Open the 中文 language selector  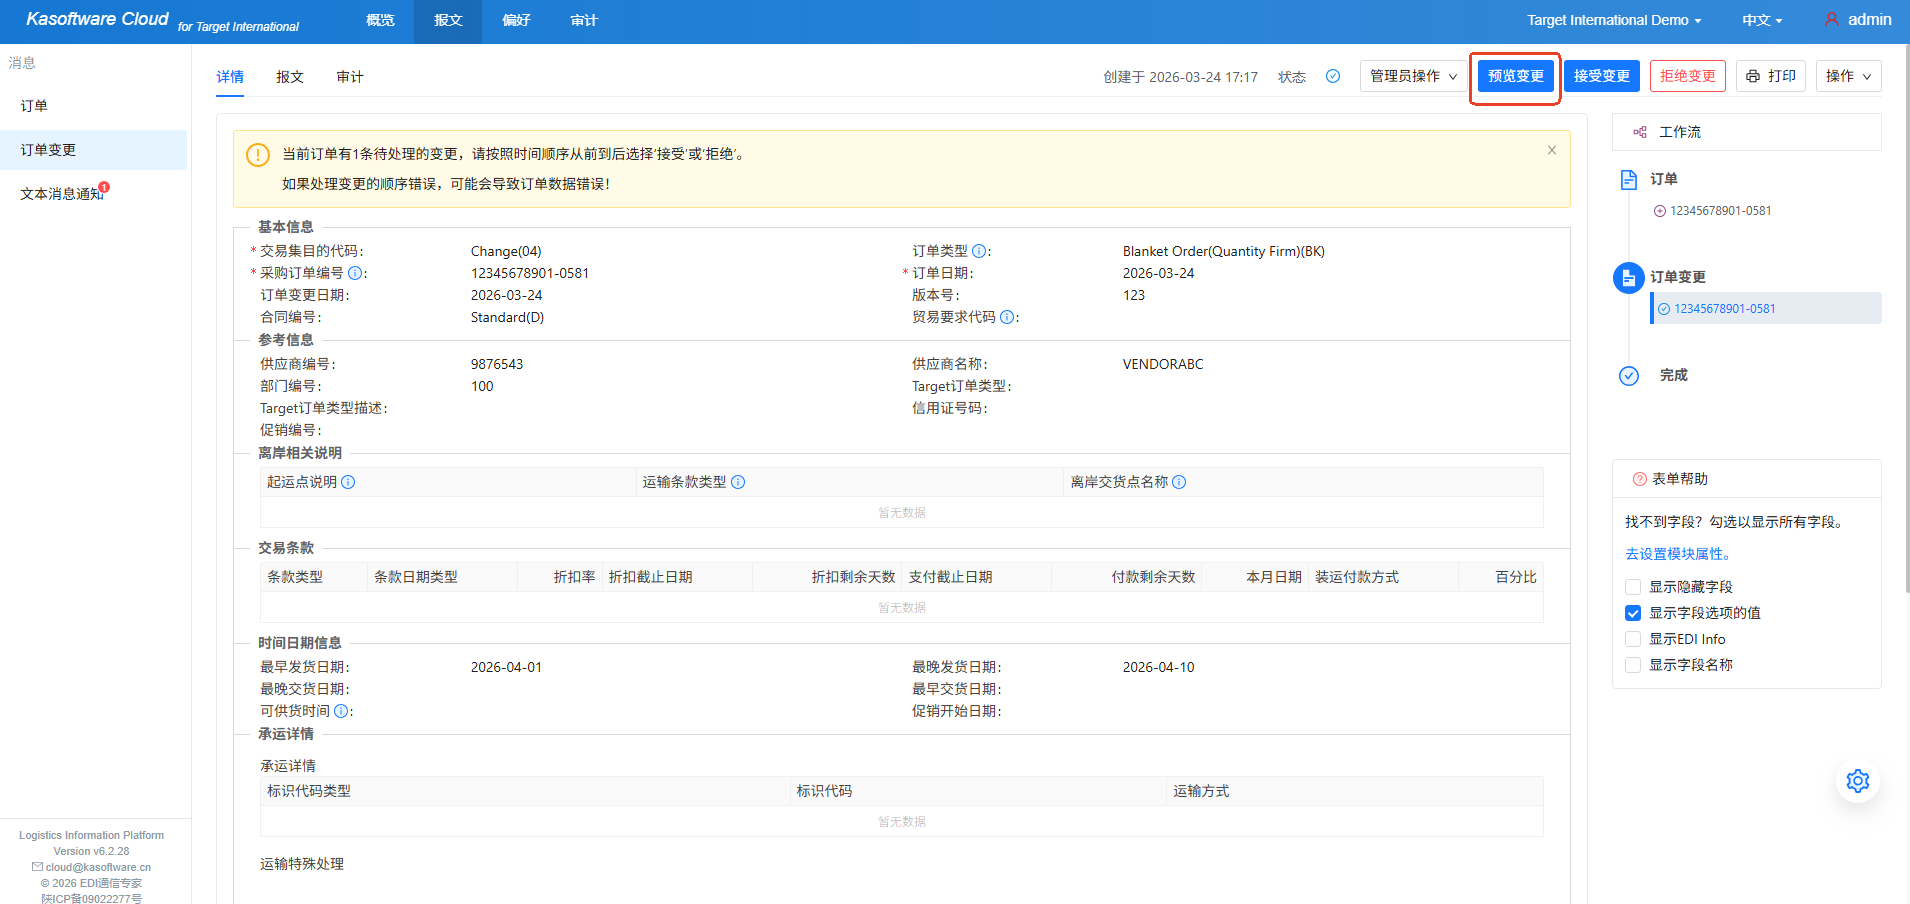(x=1761, y=20)
